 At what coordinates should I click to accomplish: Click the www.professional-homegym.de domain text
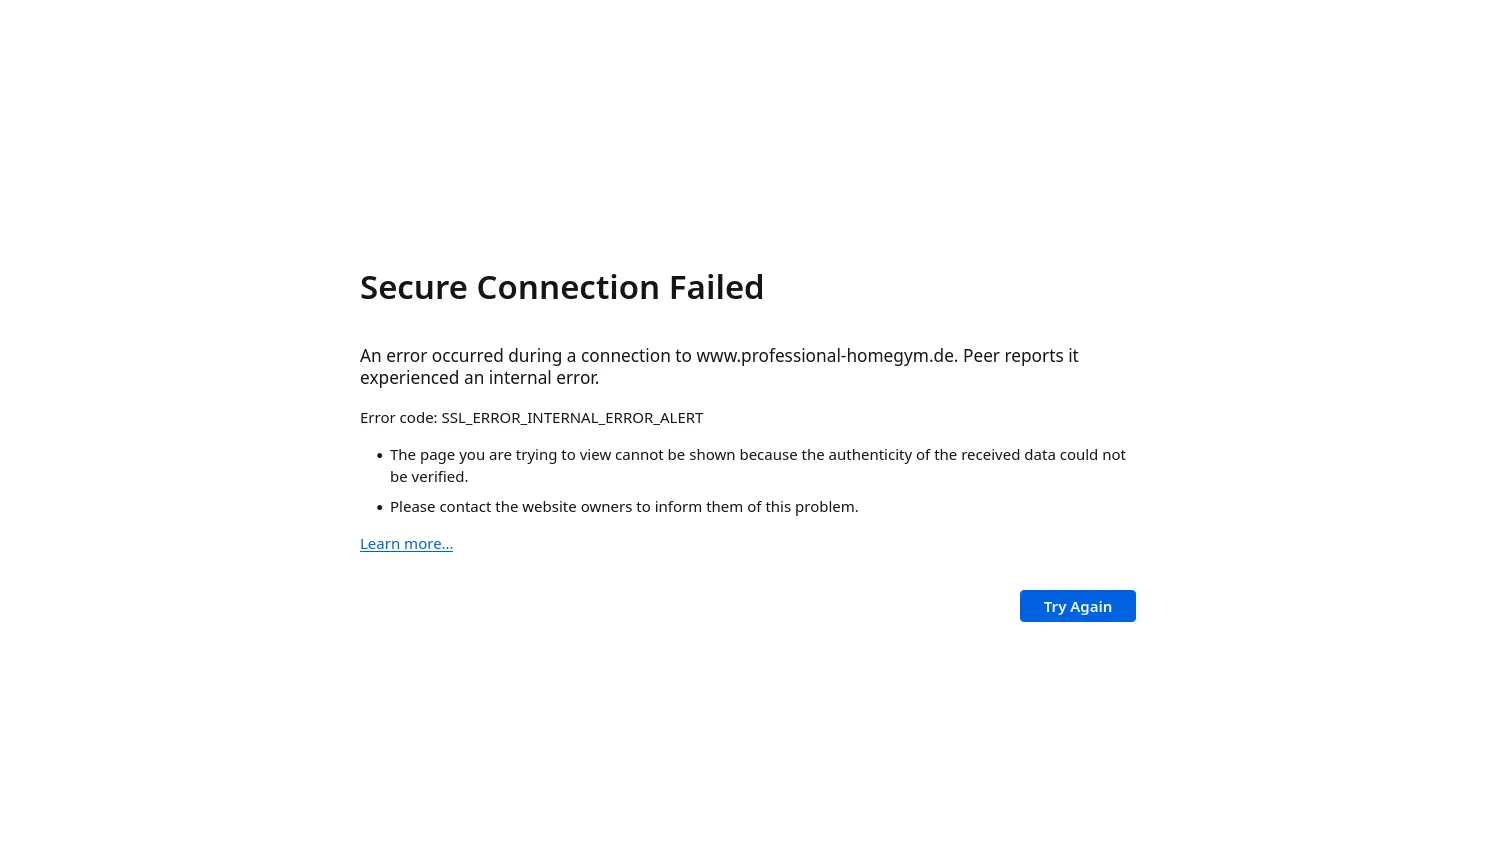[825, 356]
